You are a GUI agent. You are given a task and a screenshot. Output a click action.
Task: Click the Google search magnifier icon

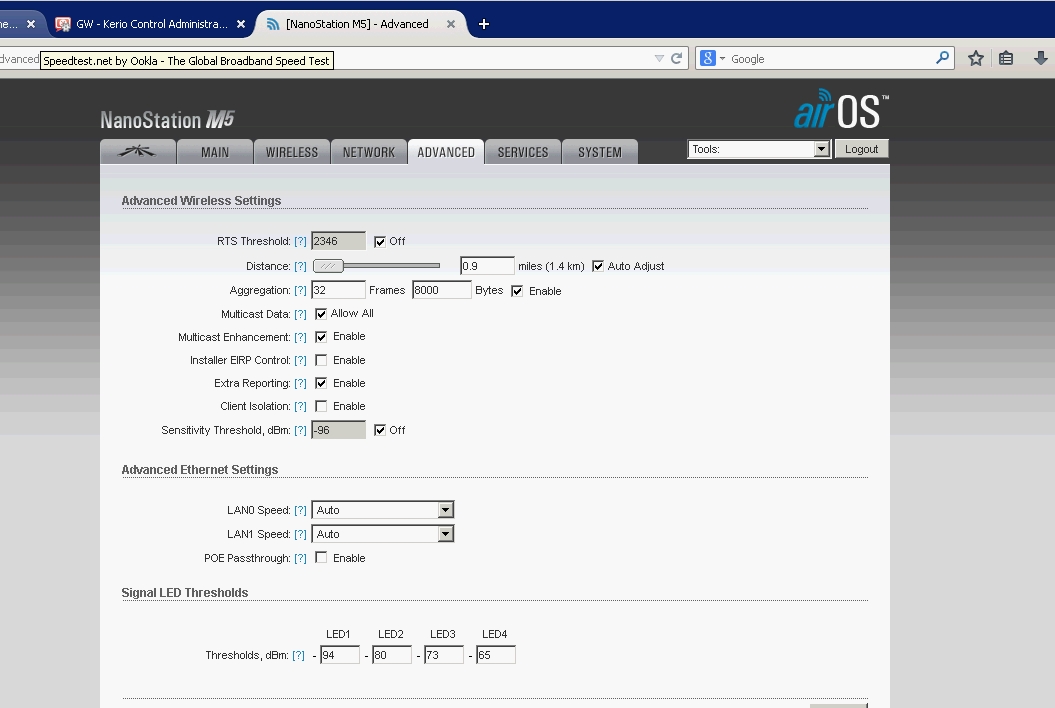(943, 59)
